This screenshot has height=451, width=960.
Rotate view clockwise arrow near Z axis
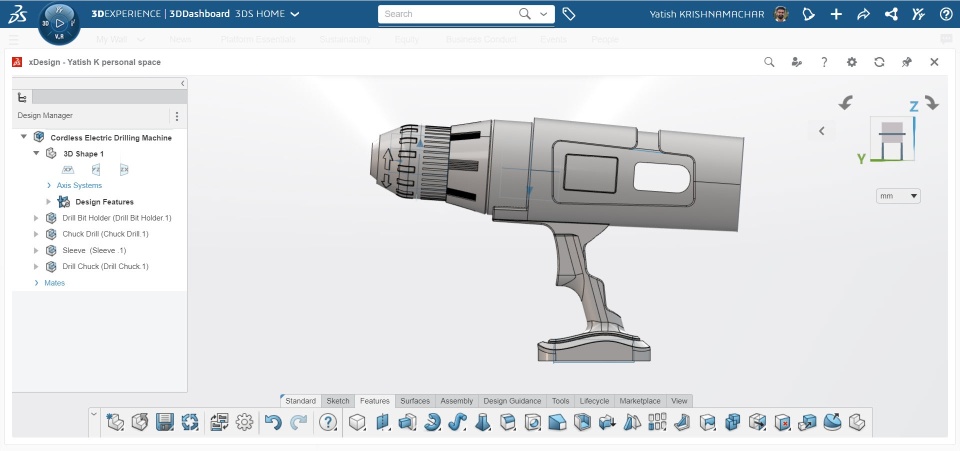pos(932,103)
